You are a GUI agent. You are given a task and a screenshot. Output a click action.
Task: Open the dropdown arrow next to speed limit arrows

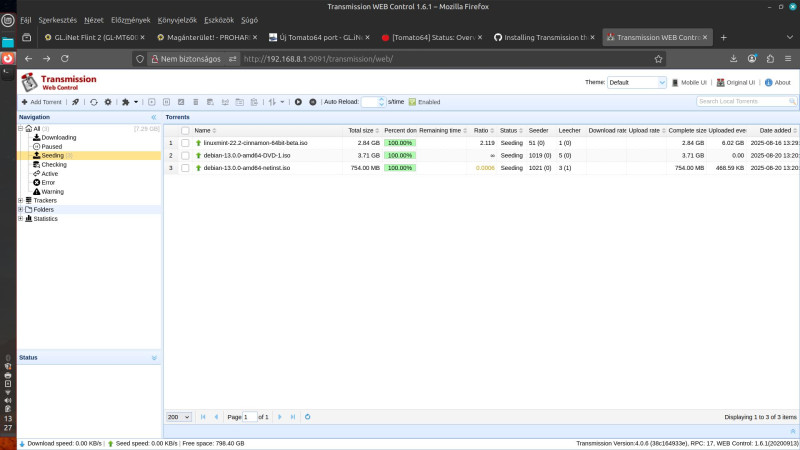pos(282,102)
